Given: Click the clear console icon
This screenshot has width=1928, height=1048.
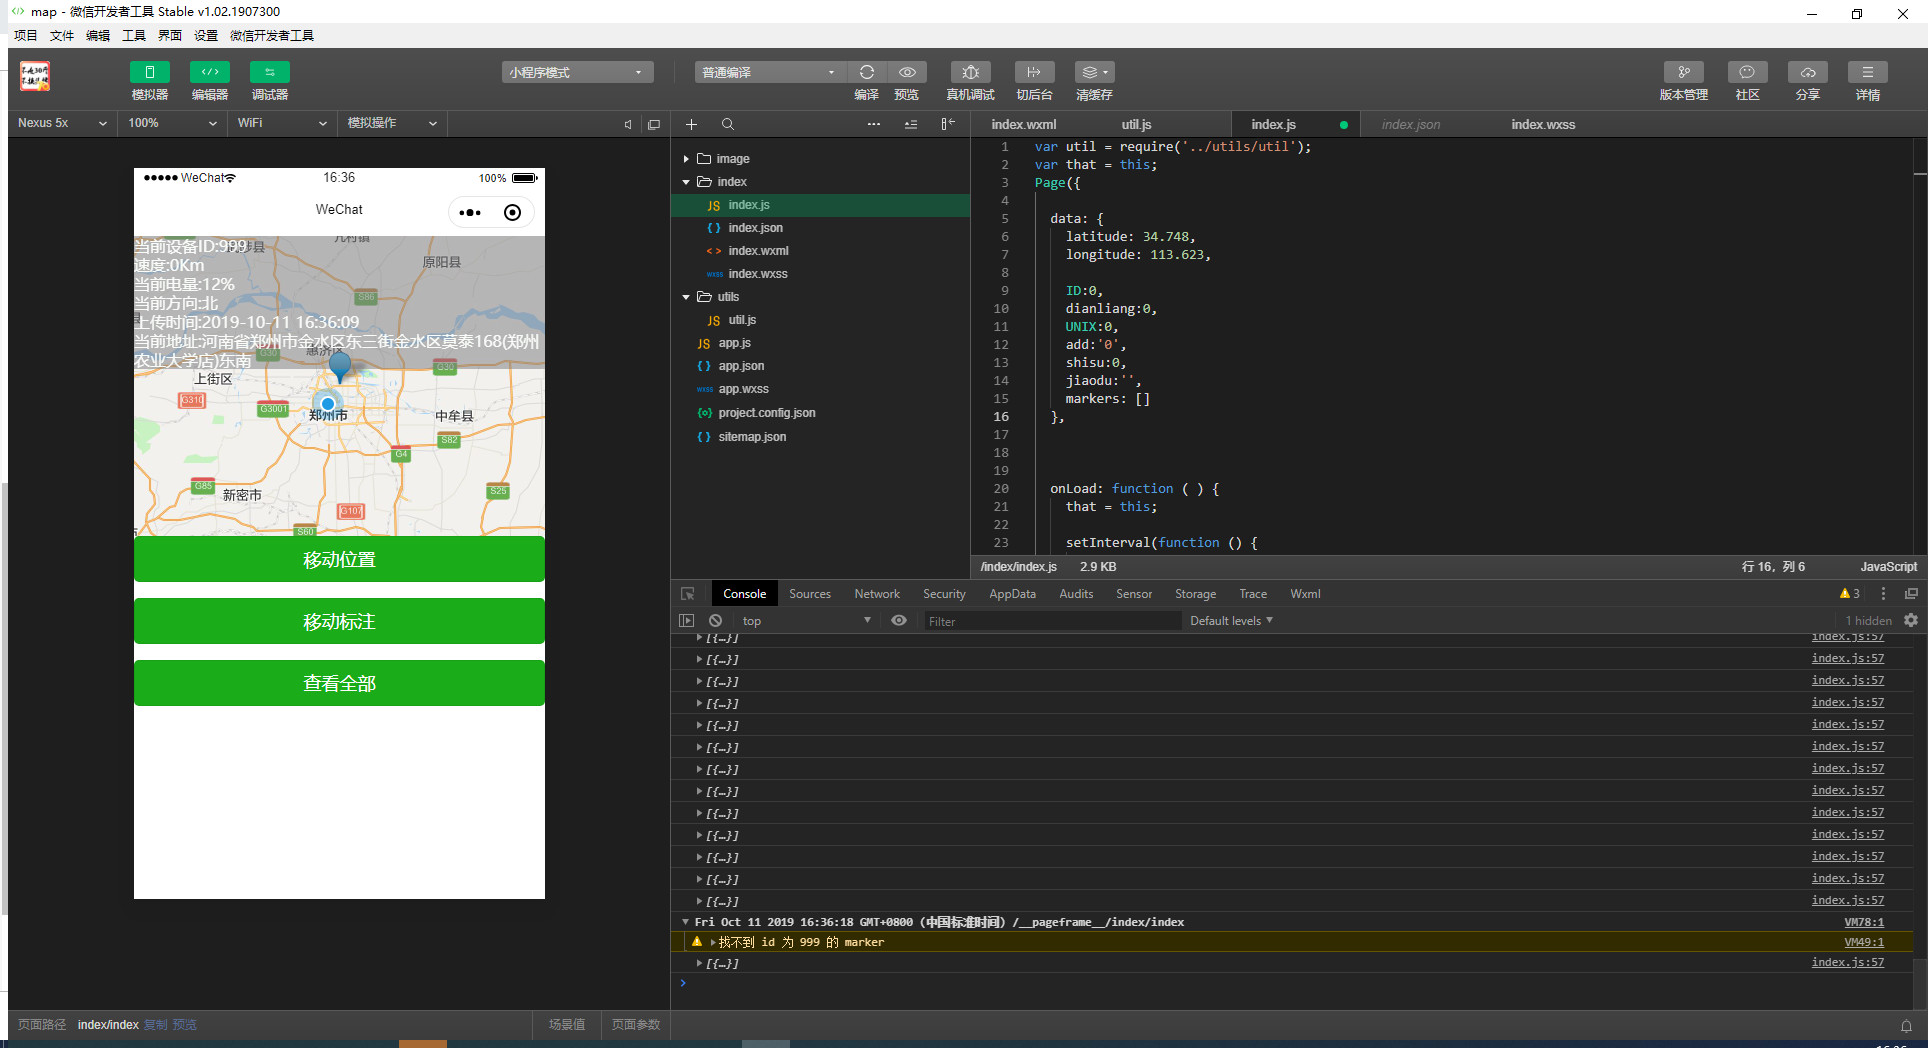Looking at the screenshot, I should (715, 621).
